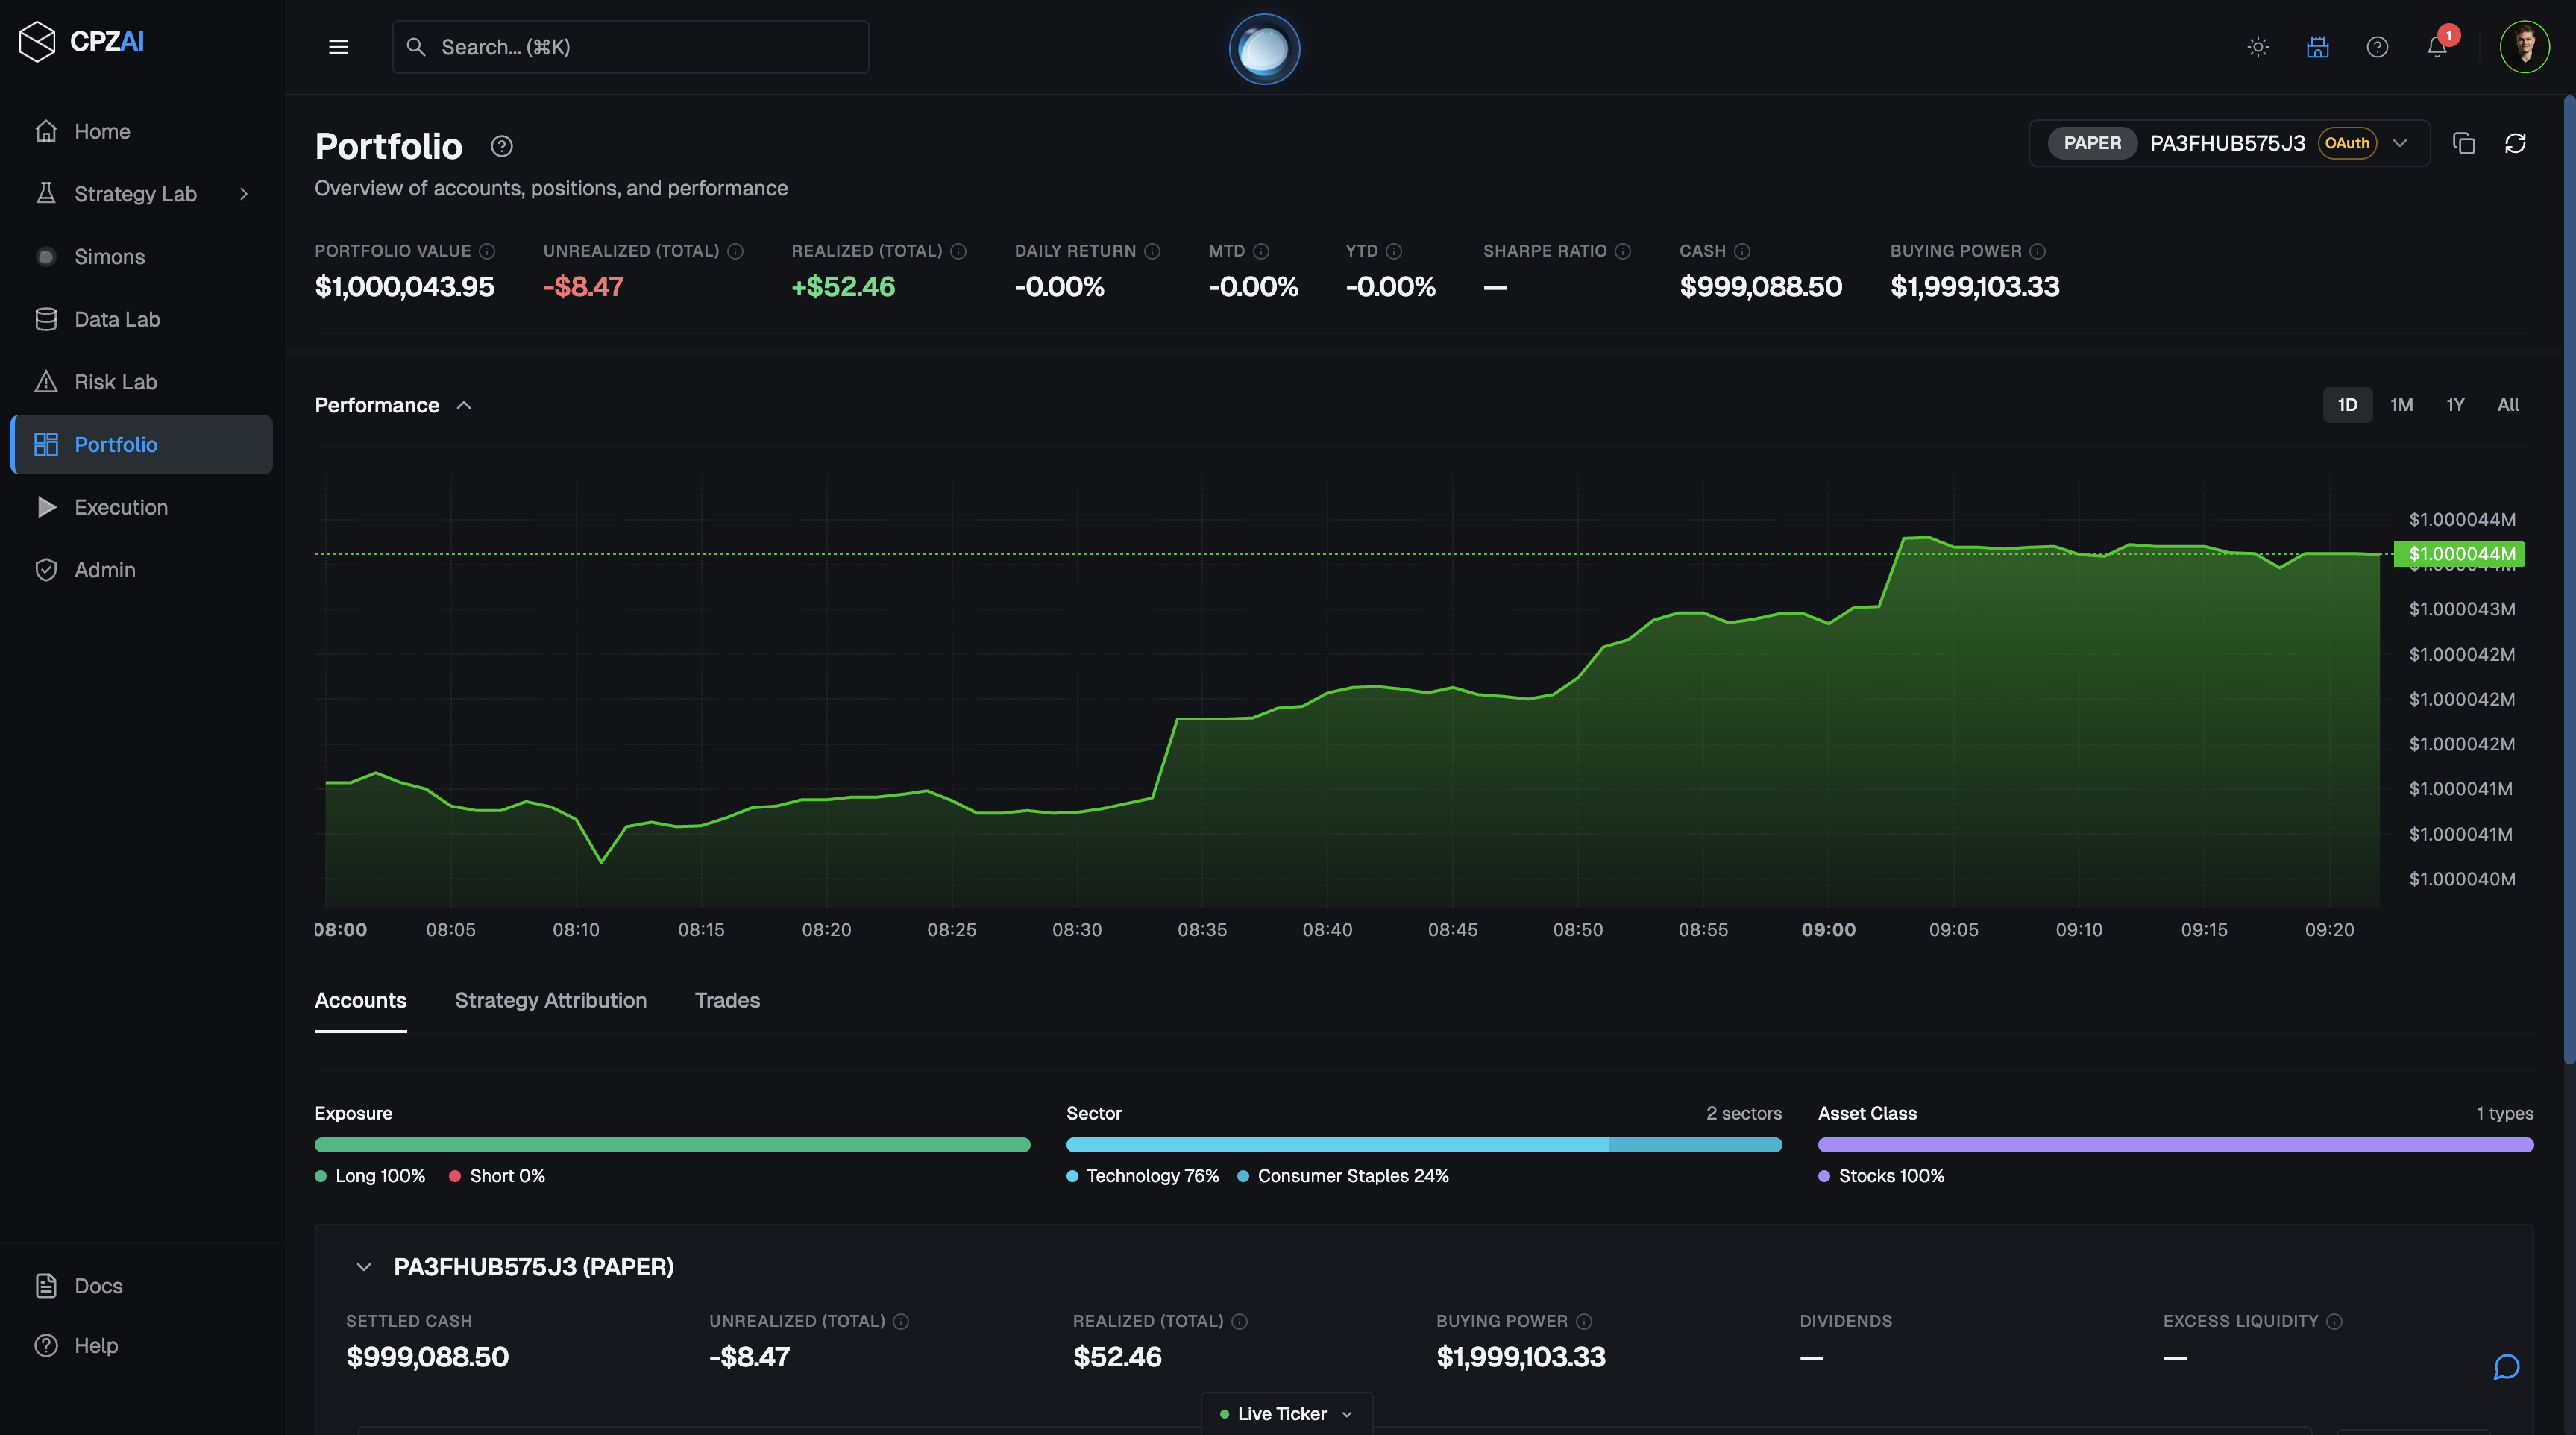Switch to Strategy Attribution tab
This screenshot has width=2576, height=1435.
pos(550,1000)
